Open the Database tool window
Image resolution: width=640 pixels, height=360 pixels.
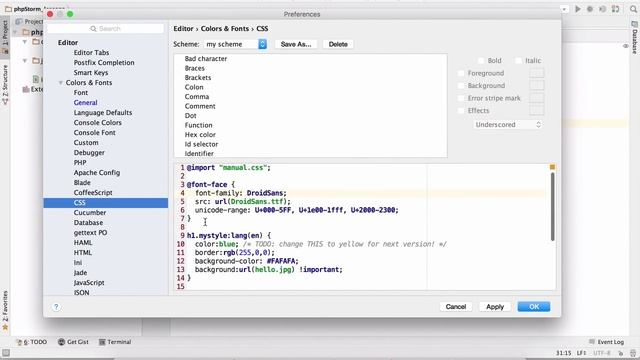pyautogui.click(x=635, y=38)
